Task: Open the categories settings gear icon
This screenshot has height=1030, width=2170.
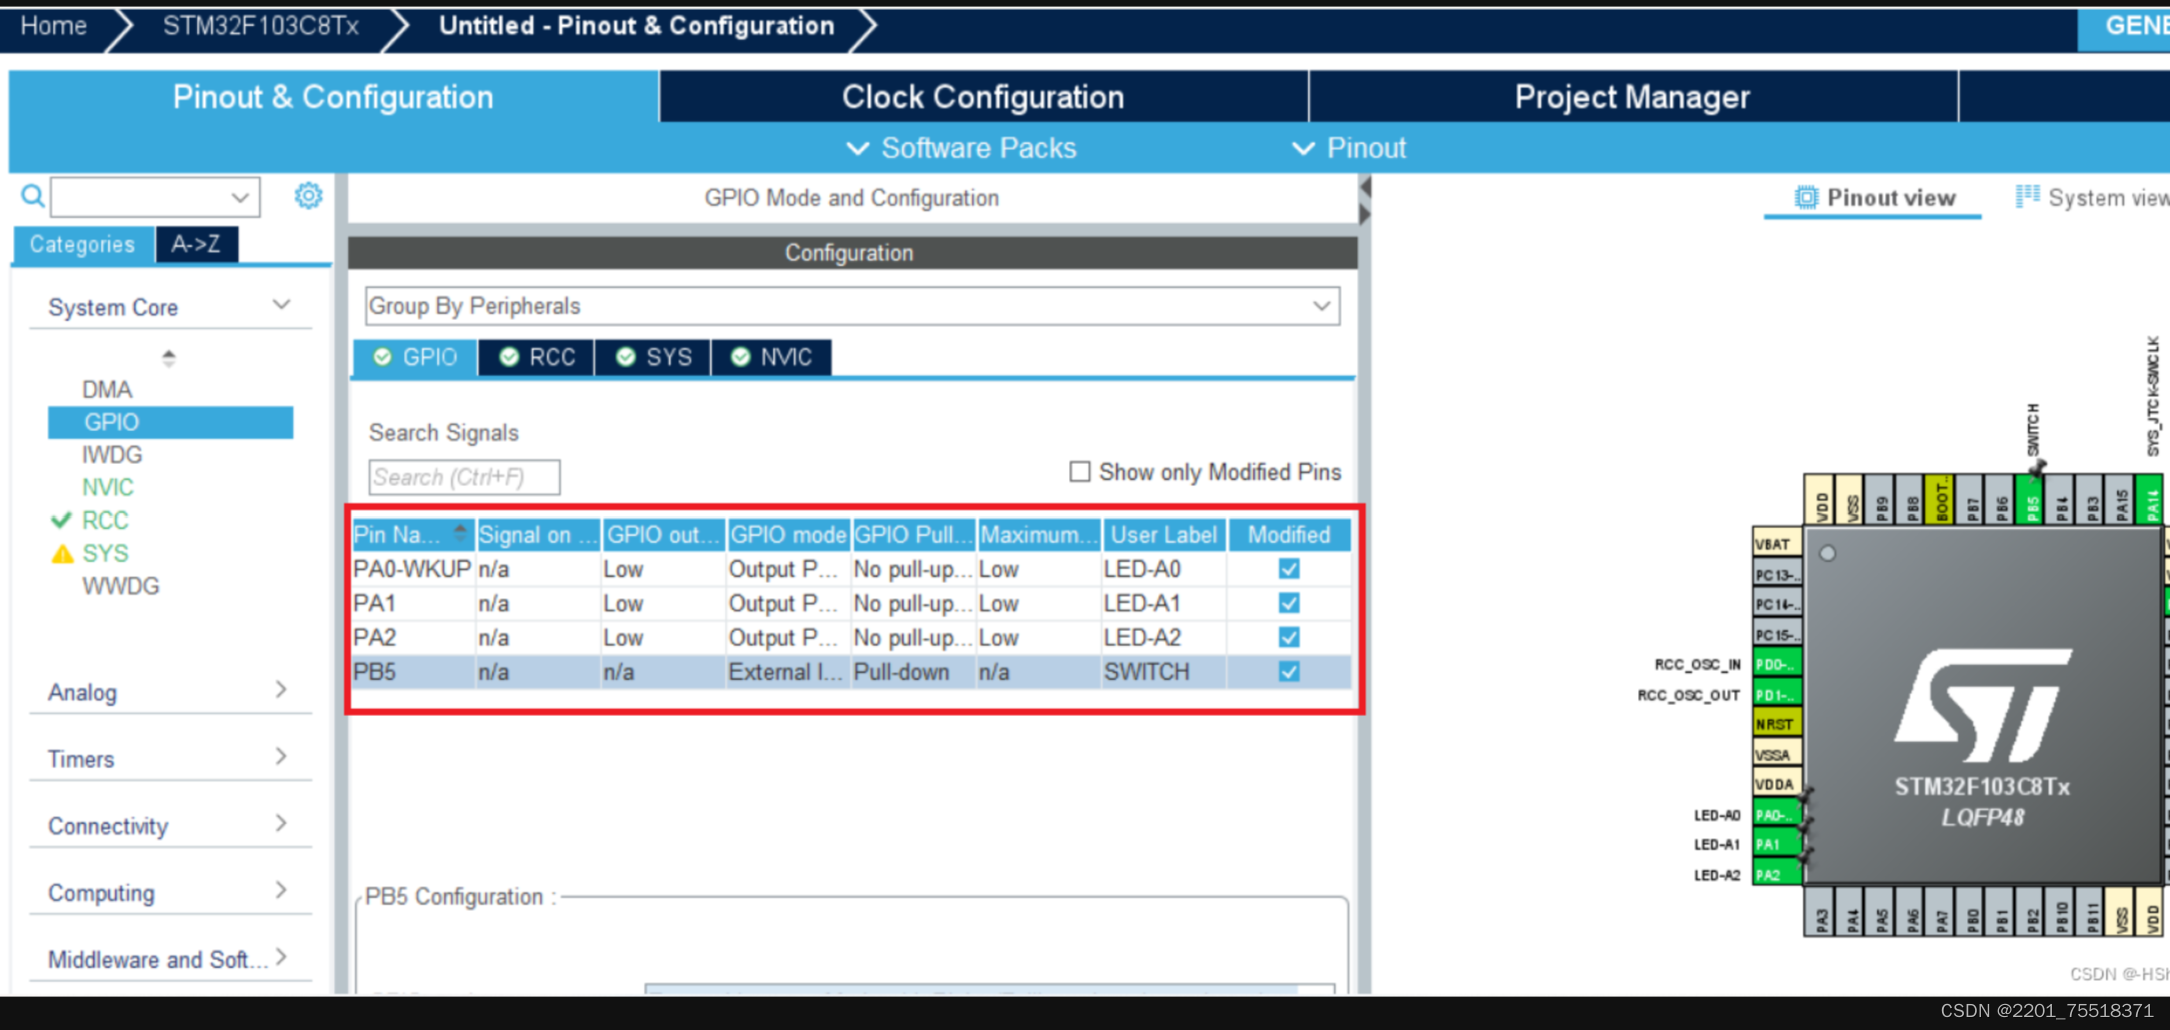Action: [x=308, y=196]
